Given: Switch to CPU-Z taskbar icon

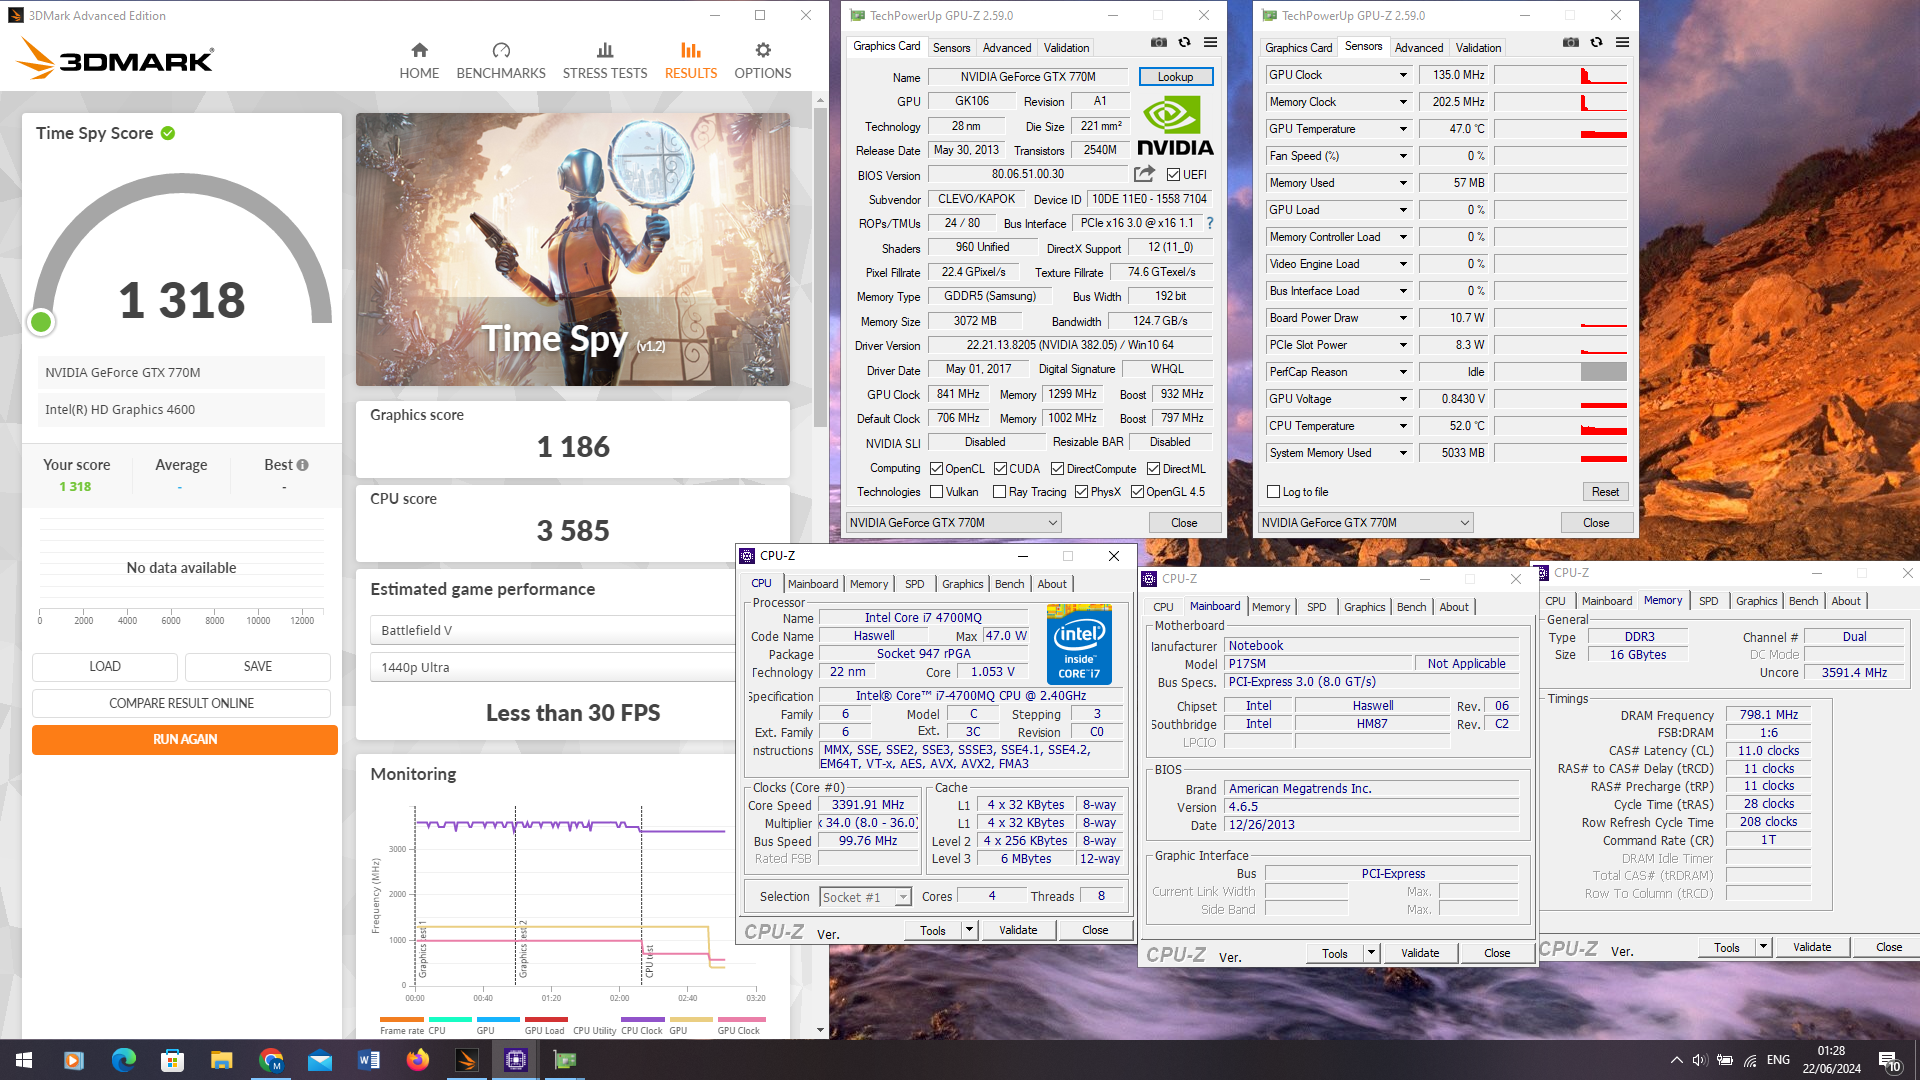Looking at the screenshot, I should click(515, 1060).
